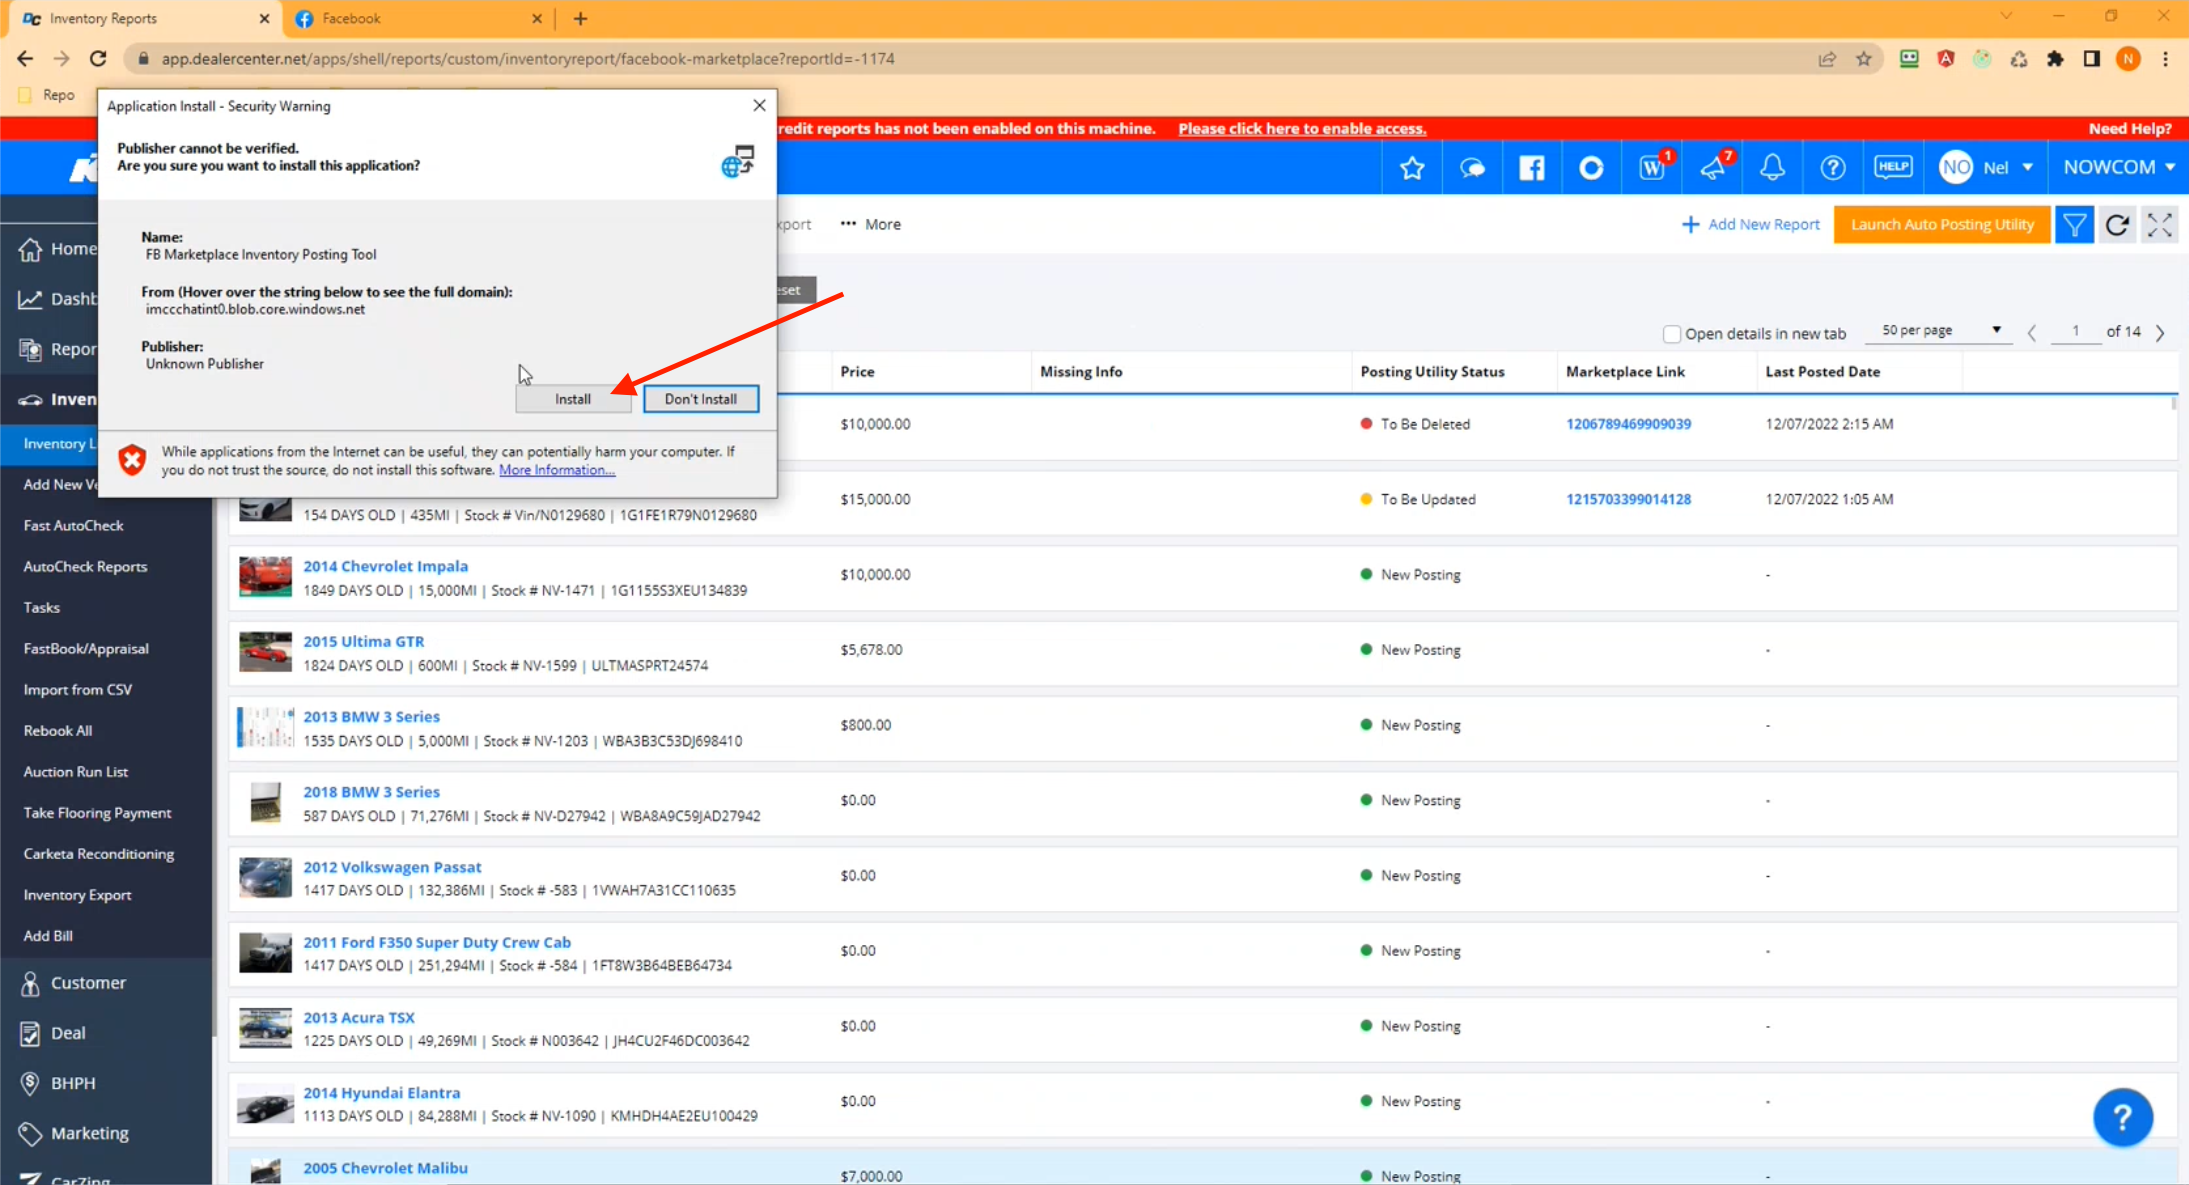The height and width of the screenshot is (1185, 2189).
Task: Open the 50 per page dropdown
Action: point(1940,331)
